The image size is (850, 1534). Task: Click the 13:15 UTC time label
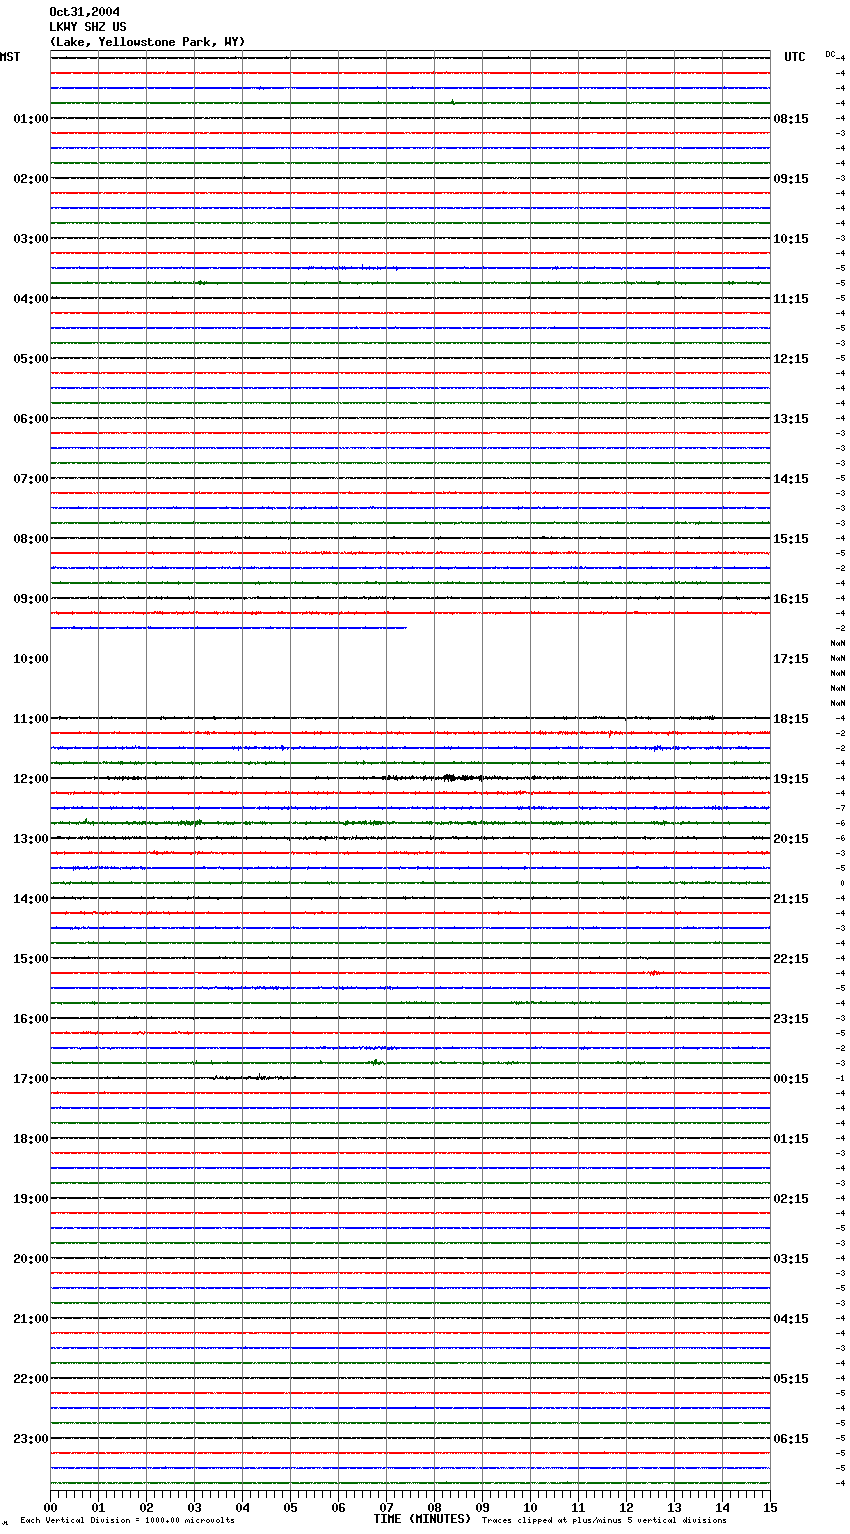click(x=791, y=419)
